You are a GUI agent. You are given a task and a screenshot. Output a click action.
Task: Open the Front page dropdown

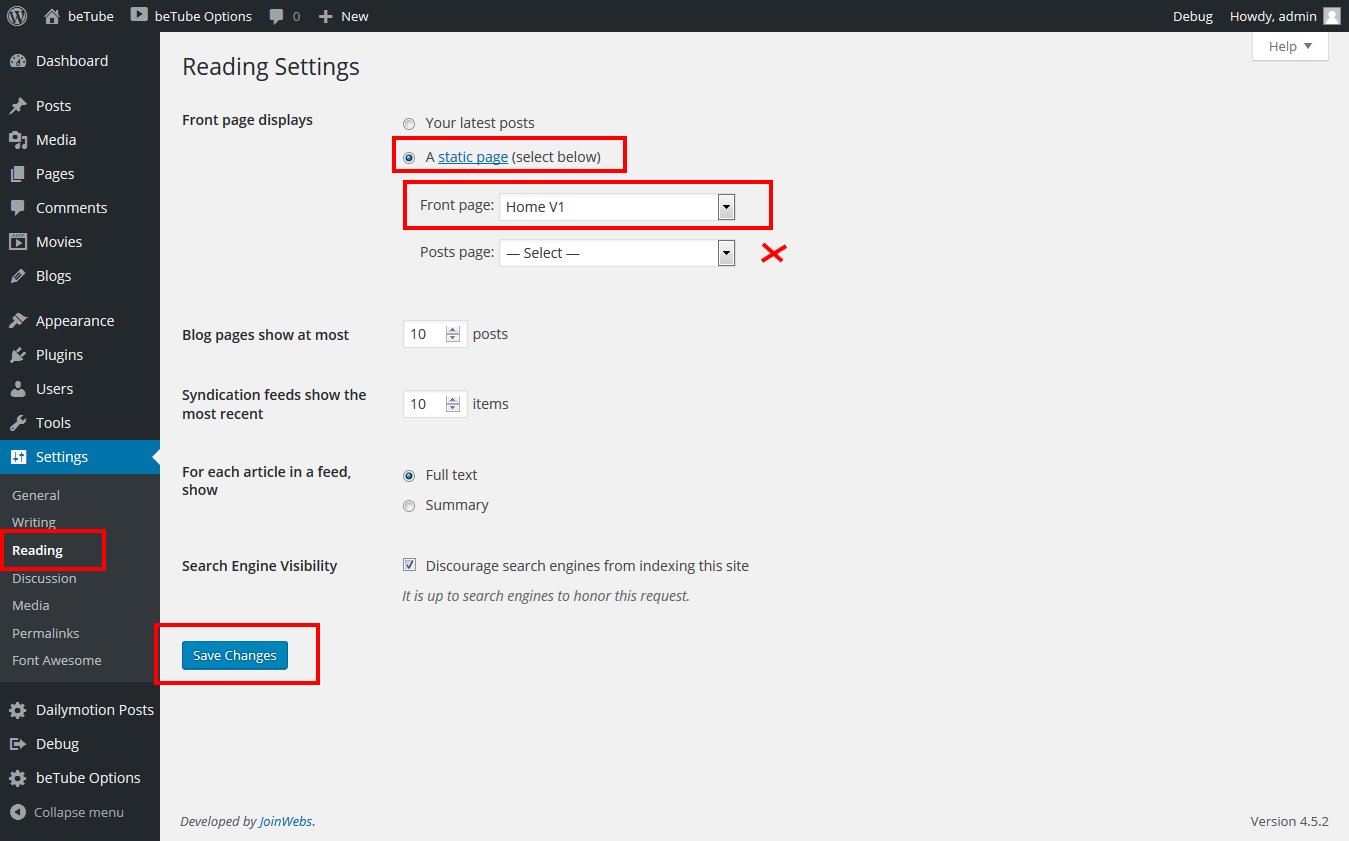point(617,207)
